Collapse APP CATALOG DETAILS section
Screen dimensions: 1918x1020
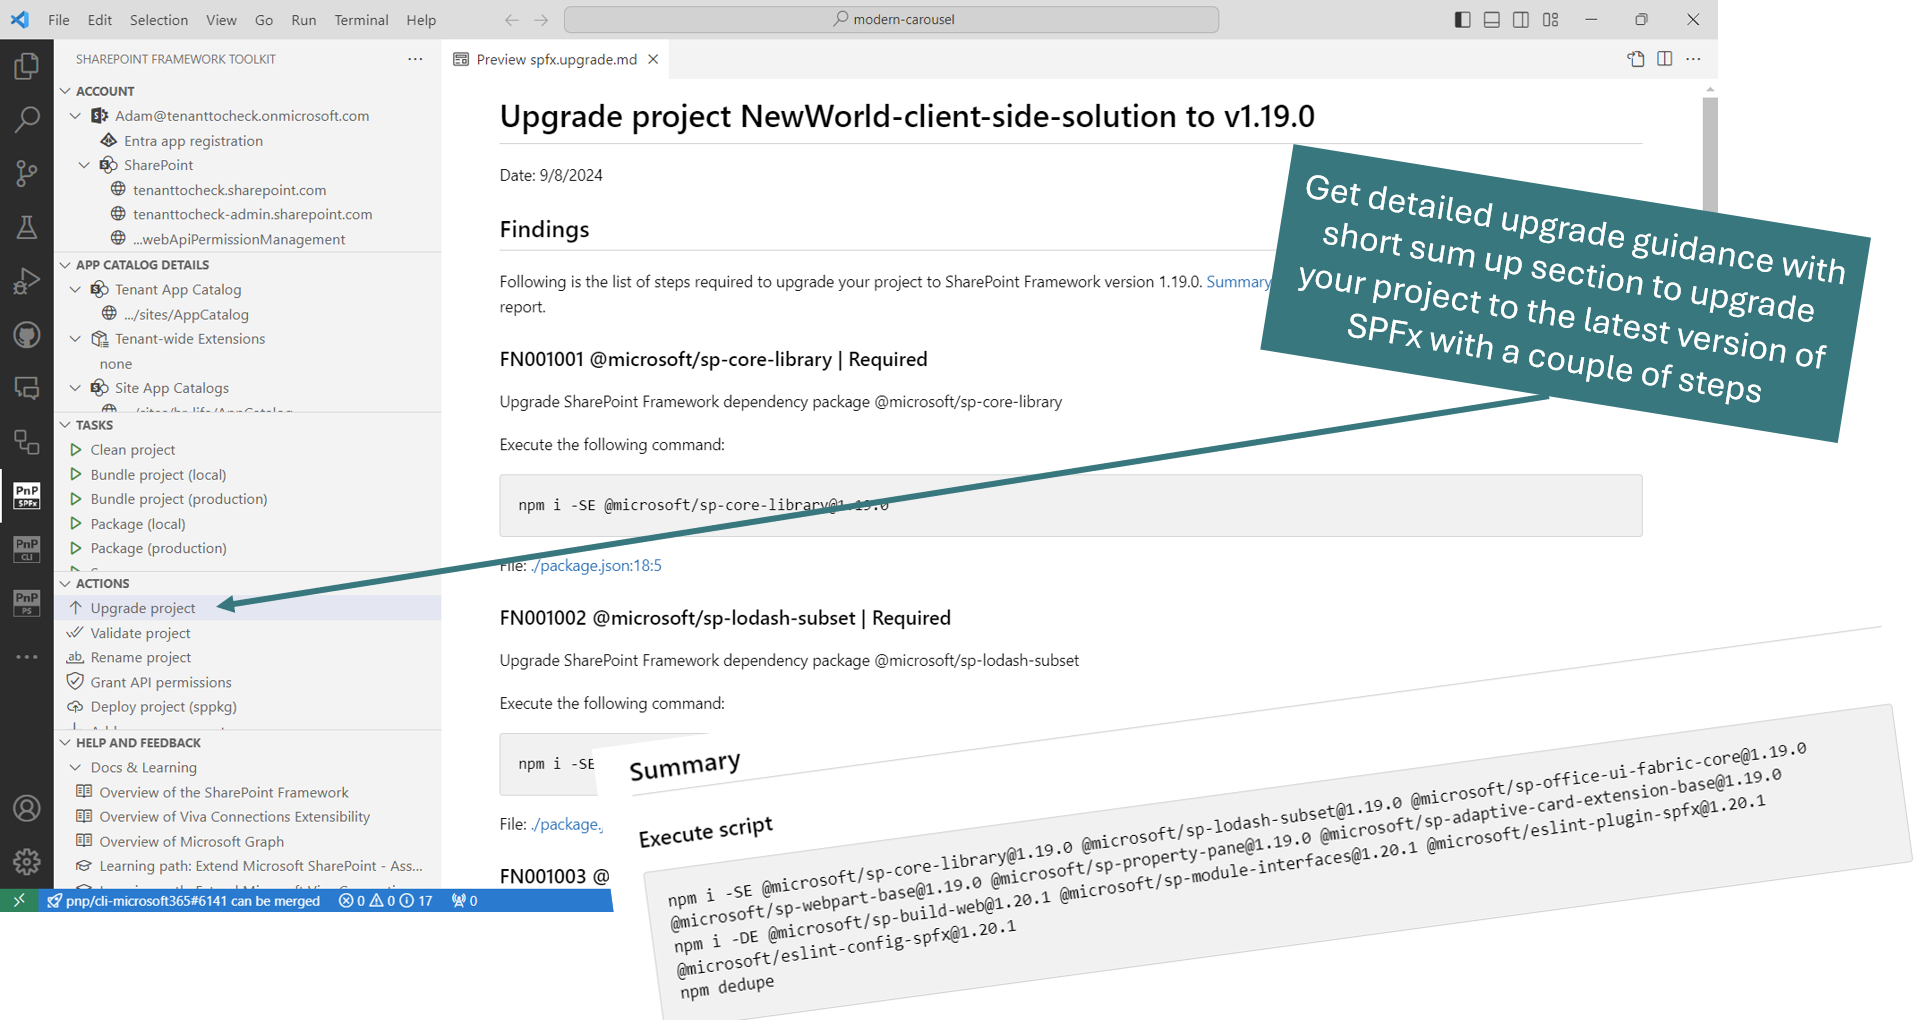(65, 265)
